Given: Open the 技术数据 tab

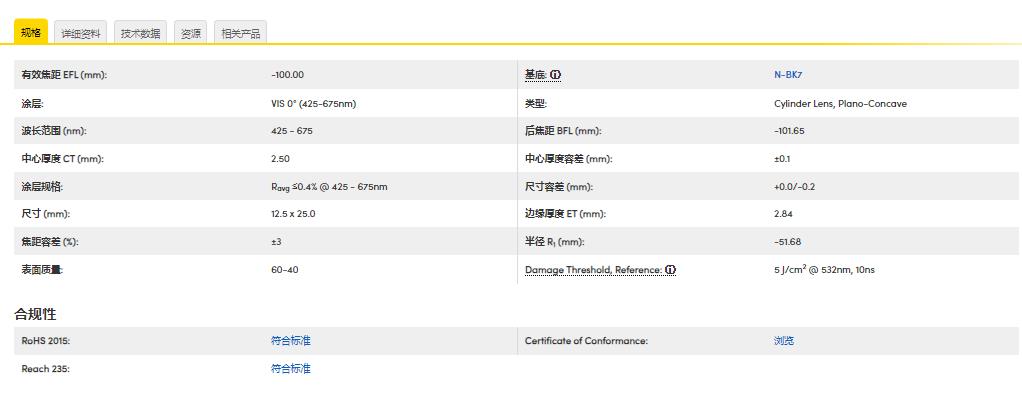Looking at the screenshot, I should pyautogui.click(x=140, y=33).
